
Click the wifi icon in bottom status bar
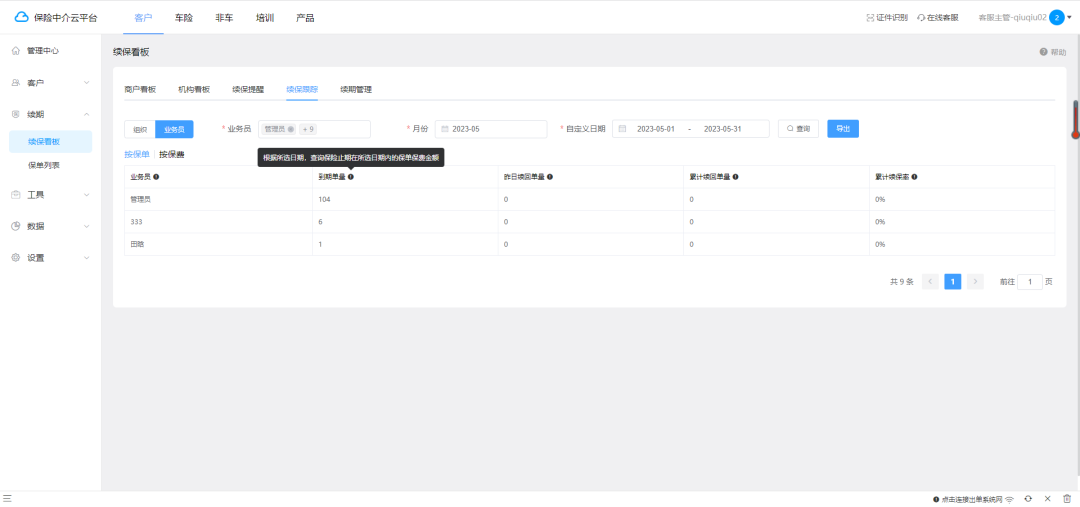(x=1009, y=499)
